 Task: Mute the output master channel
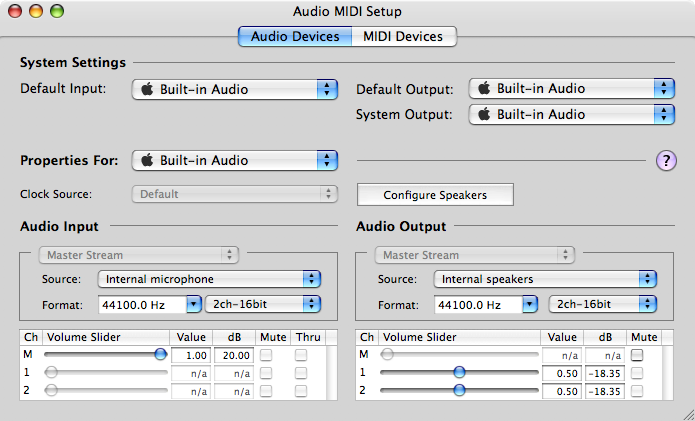[637, 354]
